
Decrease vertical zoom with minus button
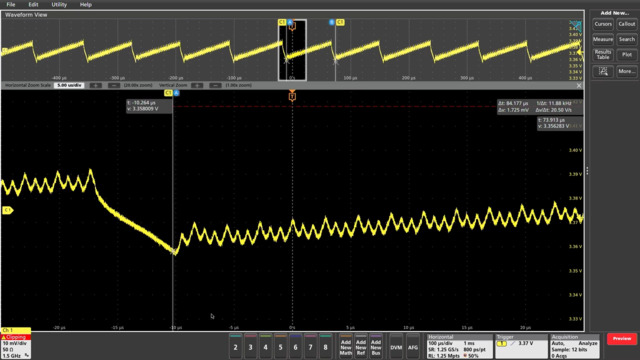click(215, 85)
